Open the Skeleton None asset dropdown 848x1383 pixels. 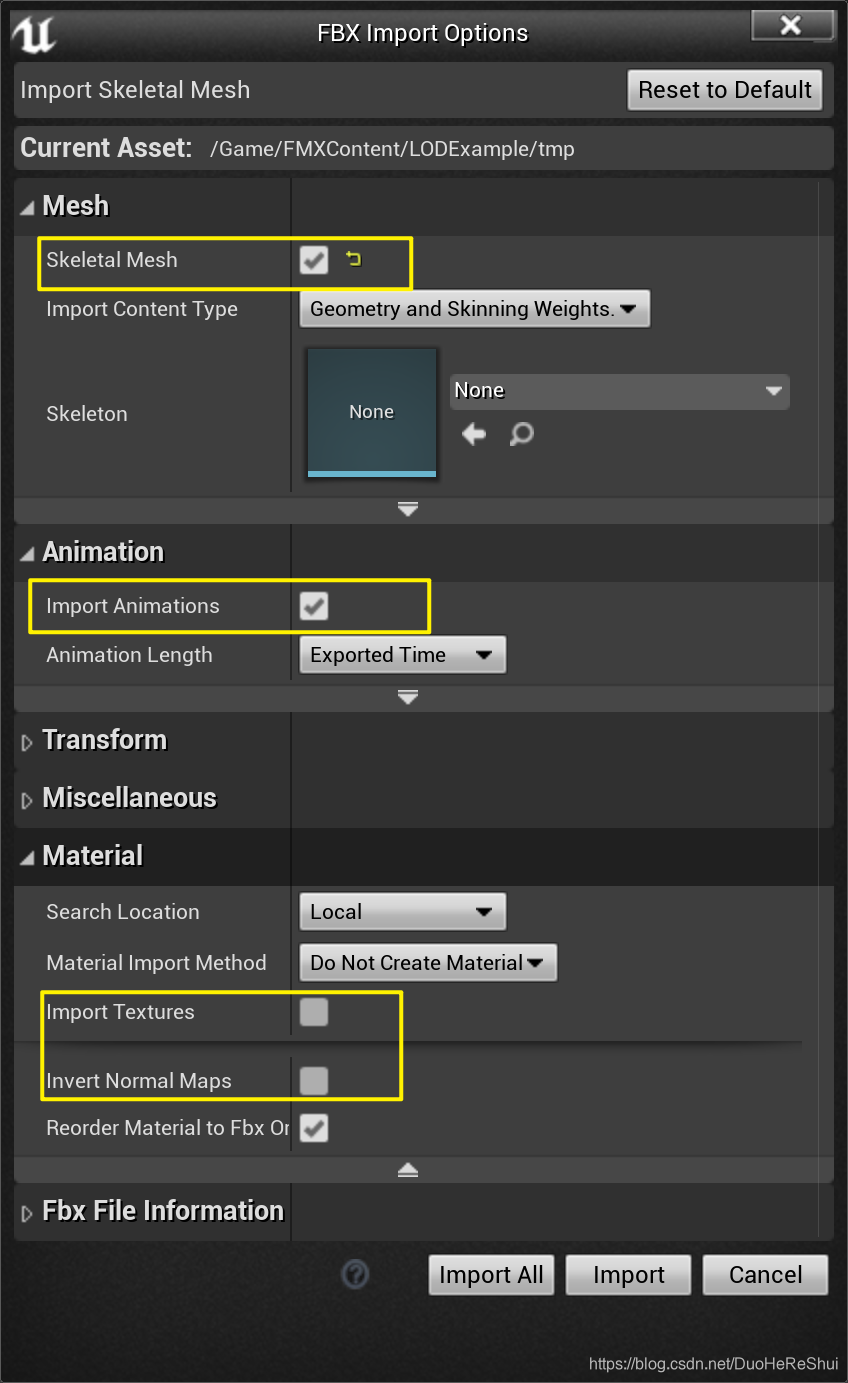620,391
